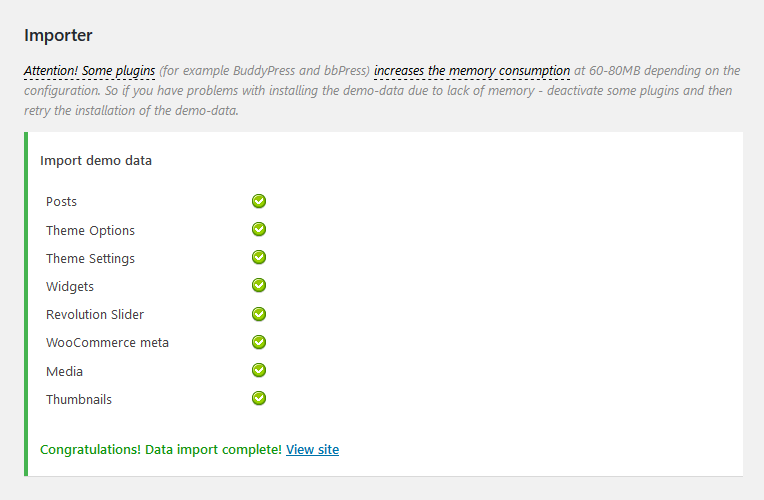Click the green checkmark beside Widgets
This screenshot has width=764, height=500.
coord(259,285)
